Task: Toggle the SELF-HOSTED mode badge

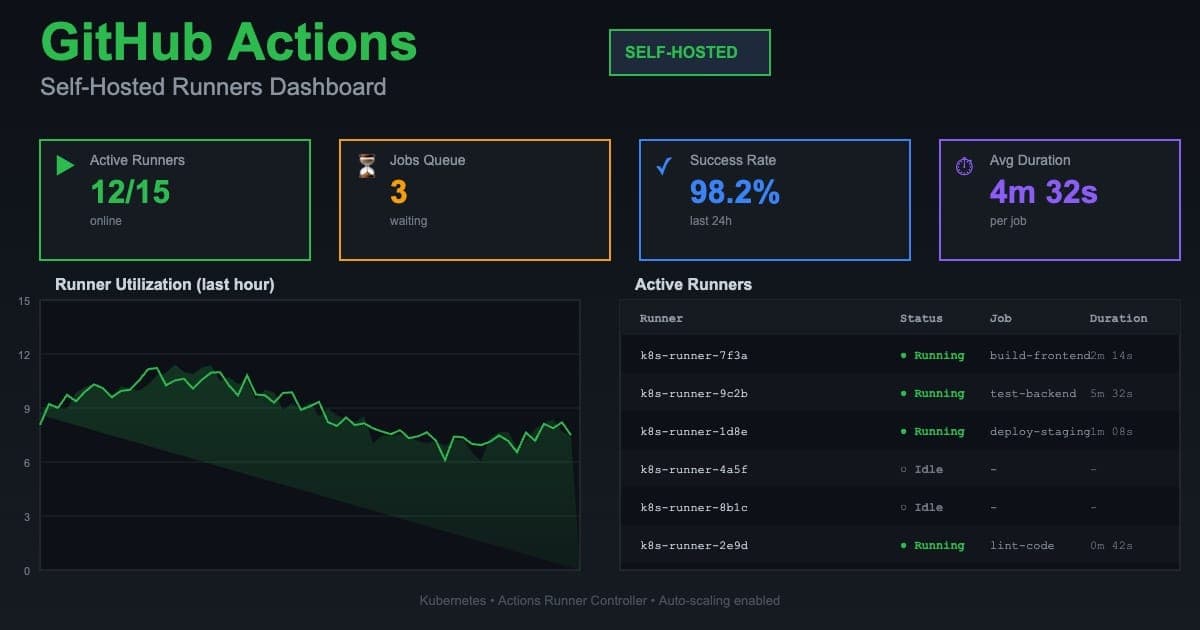Action: pyautogui.click(x=689, y=52)
